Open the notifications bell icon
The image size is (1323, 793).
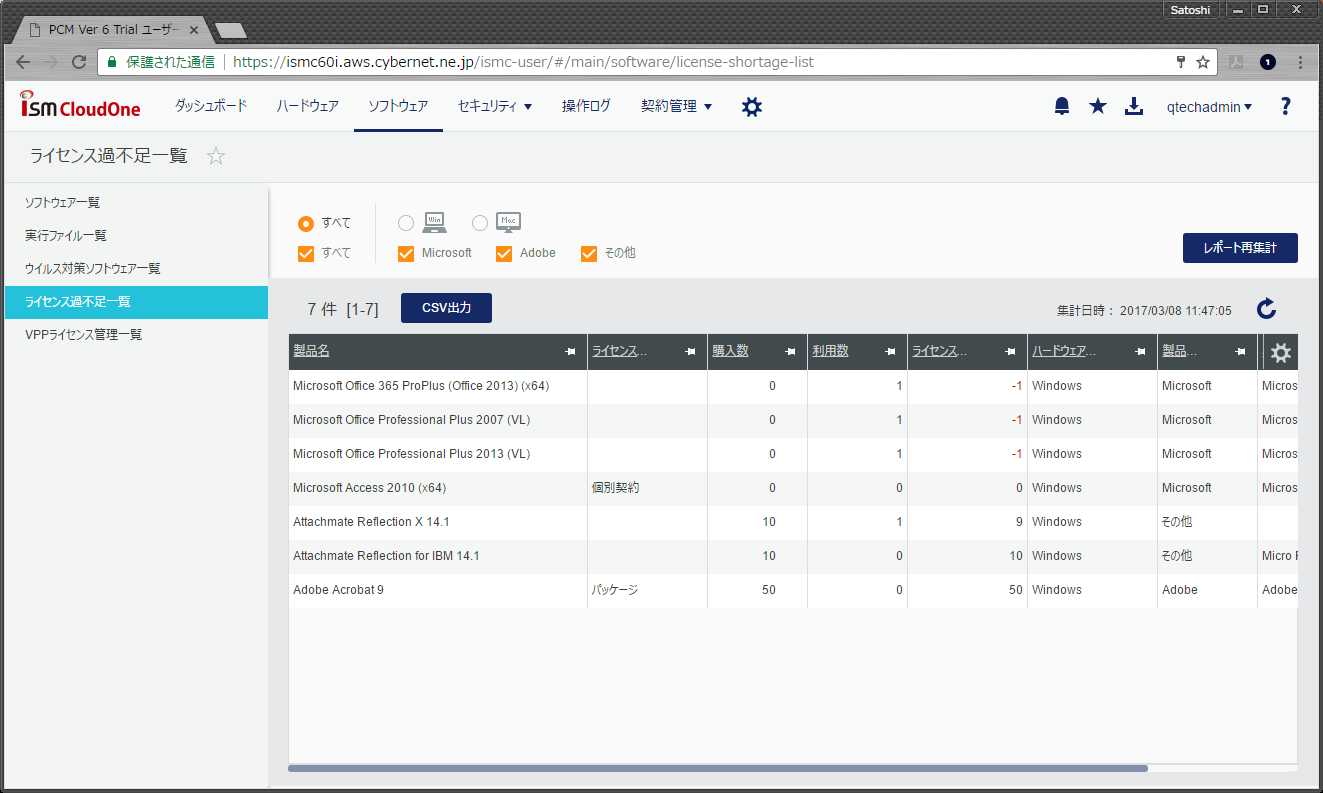pyautogui.click(x=1062, y=106)
